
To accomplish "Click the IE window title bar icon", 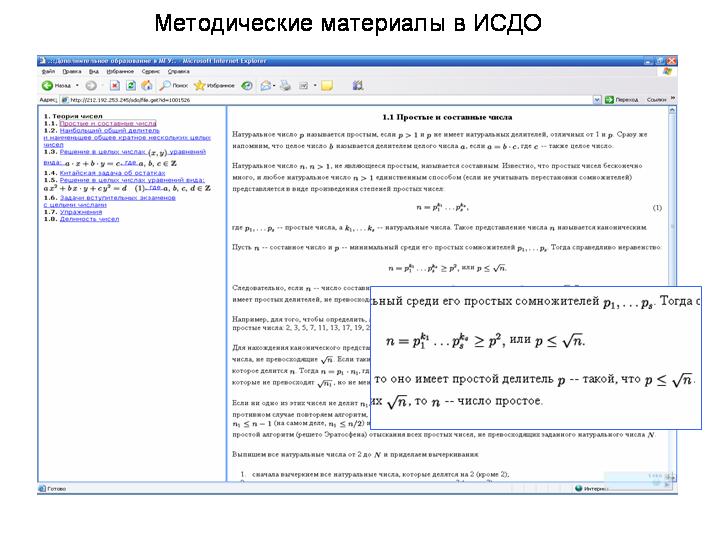I will pyautogui.click(x=42, y=61).
